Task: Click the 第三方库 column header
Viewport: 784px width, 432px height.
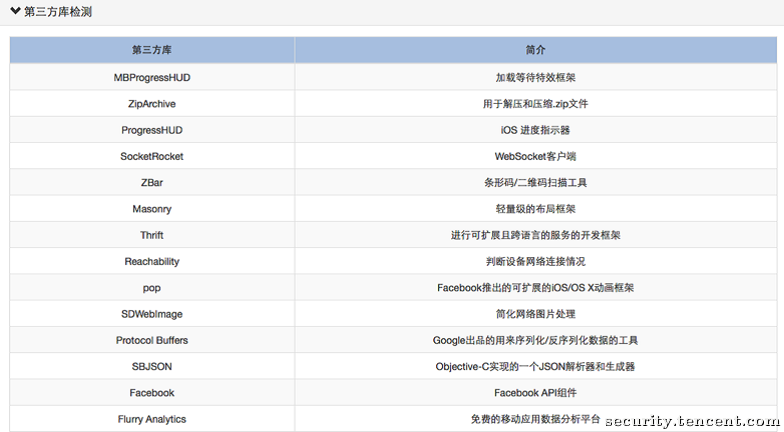Action: [x=152, y=50]
